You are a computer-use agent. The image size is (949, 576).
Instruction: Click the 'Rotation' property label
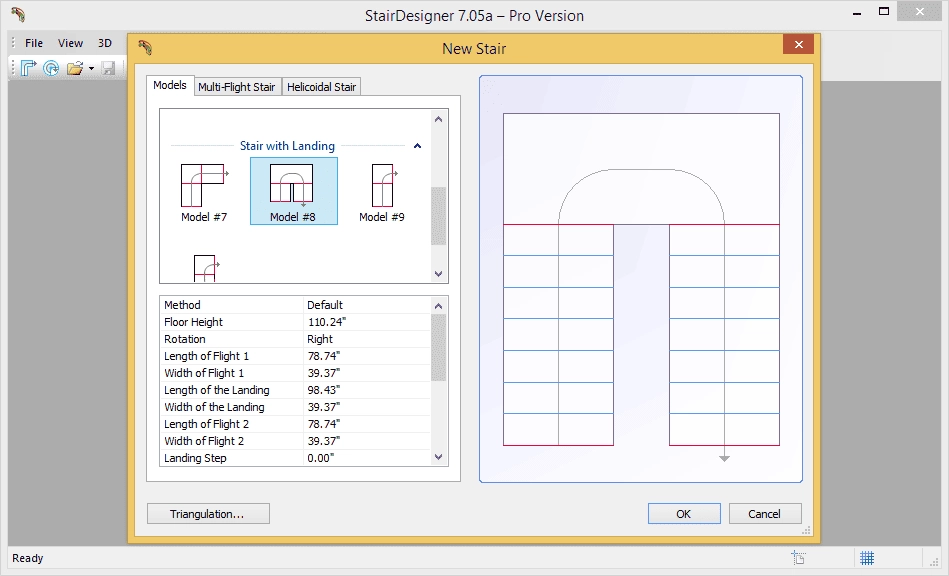[x=185, y=339]
